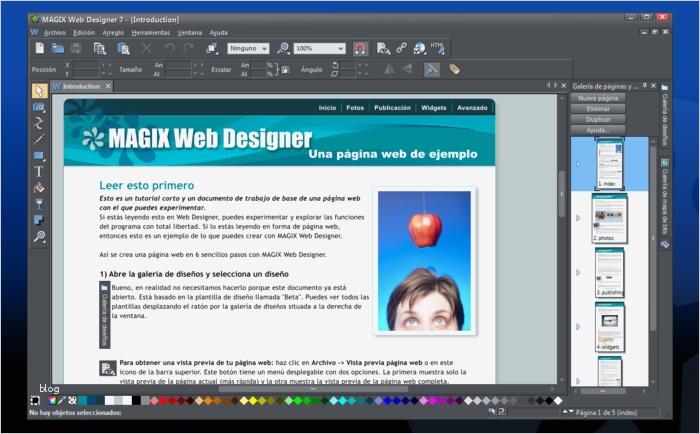
Task: Open the Herramientas menu
Action: tap(150, 32)
